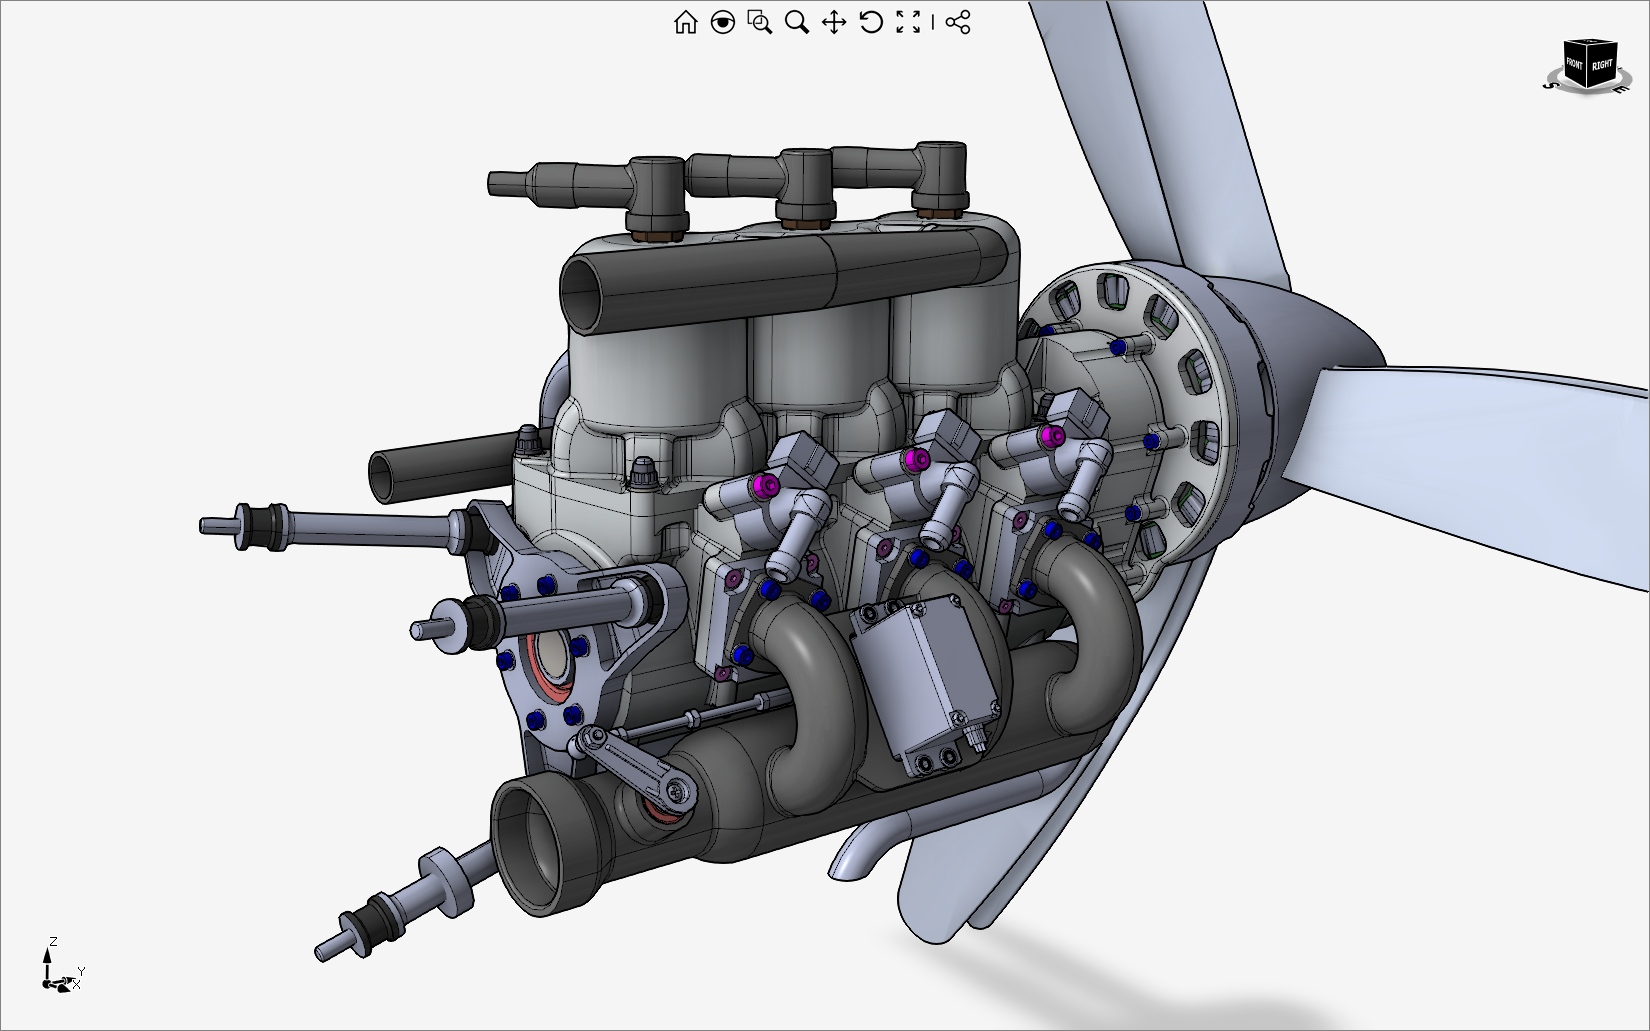Select the pan arrows tool

(x=833, y=22)
